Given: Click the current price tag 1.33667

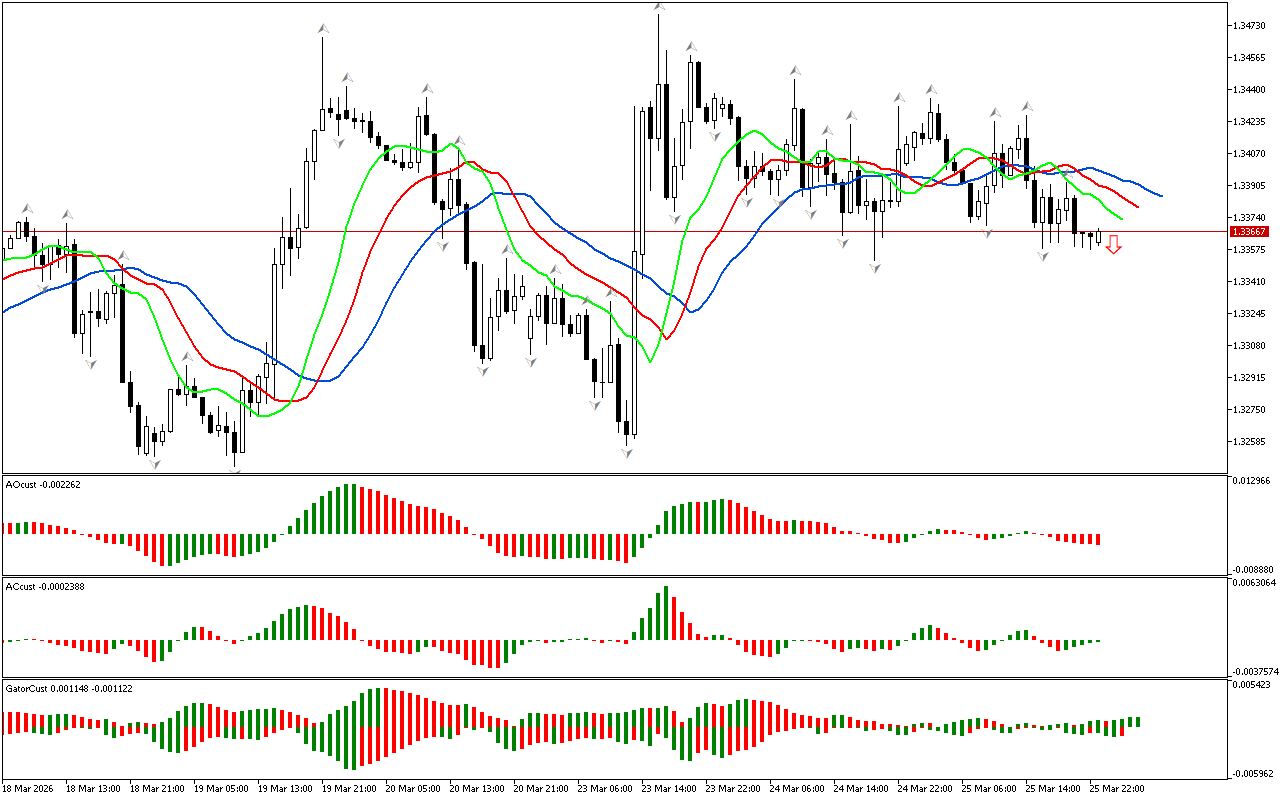Looking at the screenshot, I should (1250, 231).
